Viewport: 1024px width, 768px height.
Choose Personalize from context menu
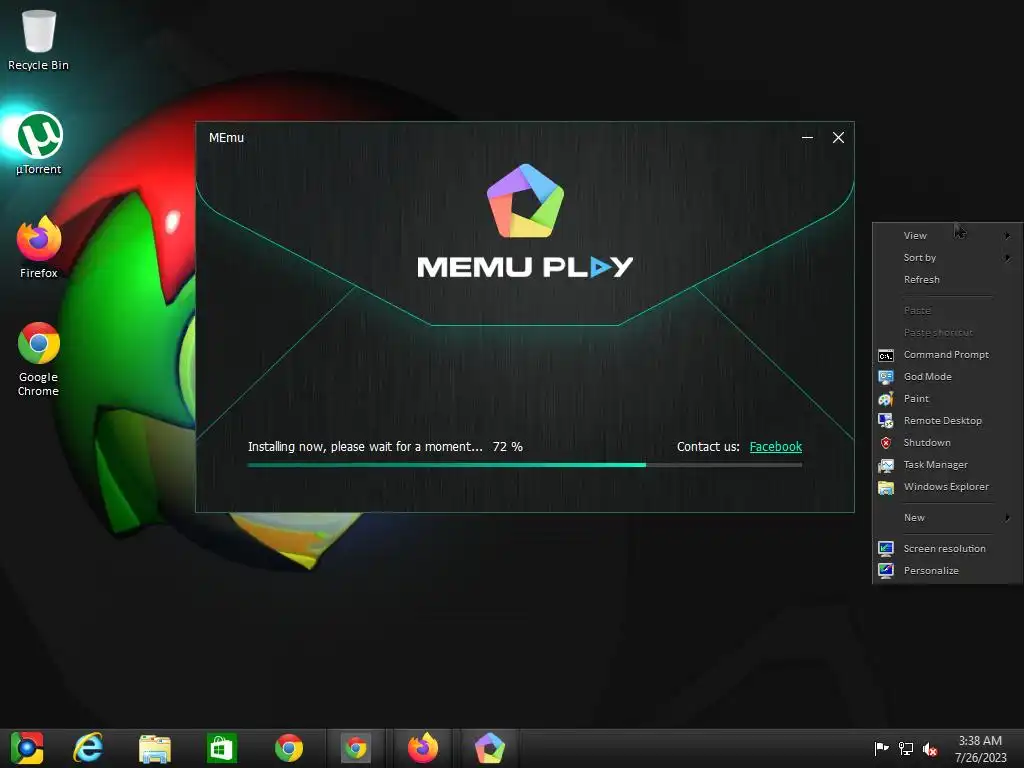pyautogui.click(x=948, y=571)
